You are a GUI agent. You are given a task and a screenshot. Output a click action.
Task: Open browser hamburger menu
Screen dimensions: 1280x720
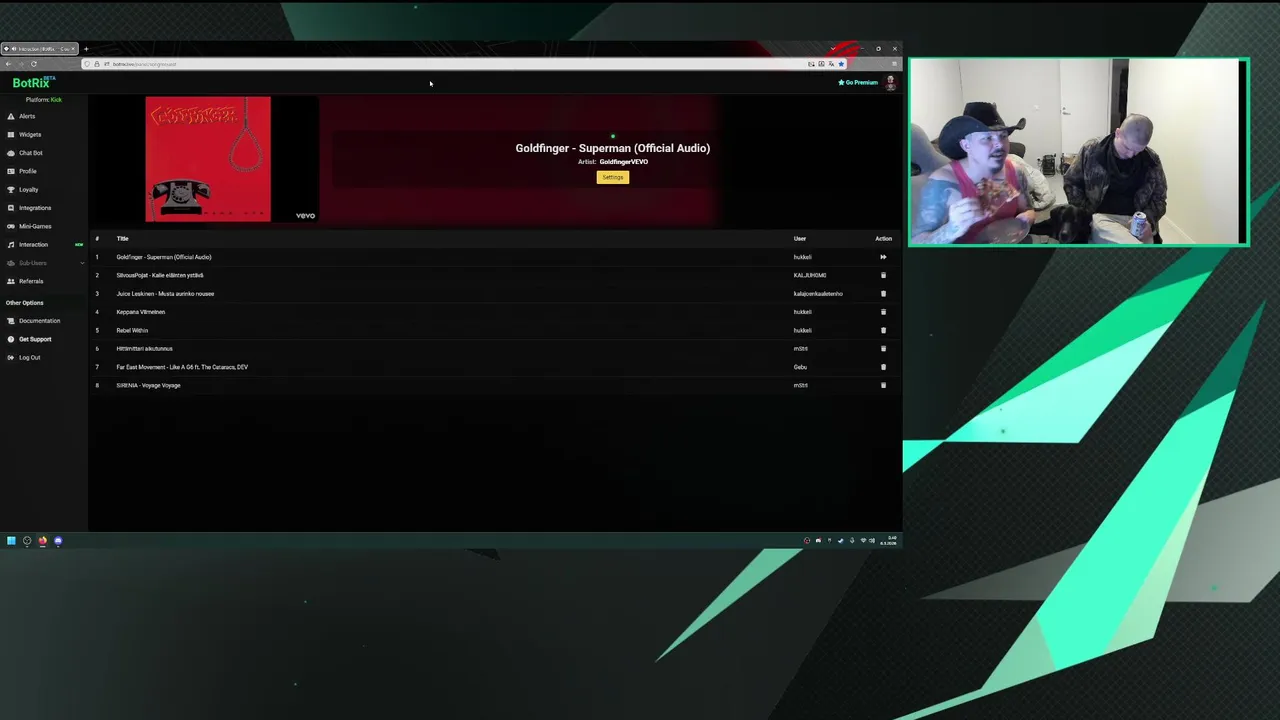pyautogui.click(x=894, y=64)
